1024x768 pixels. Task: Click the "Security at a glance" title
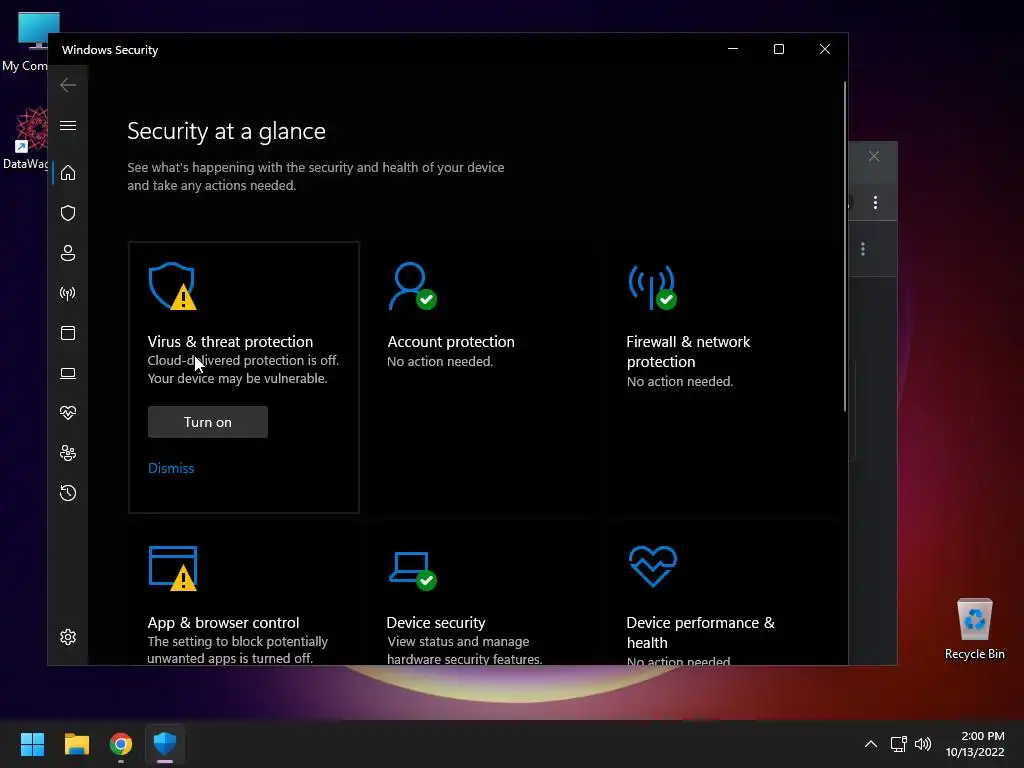click(x=227, y=131)
